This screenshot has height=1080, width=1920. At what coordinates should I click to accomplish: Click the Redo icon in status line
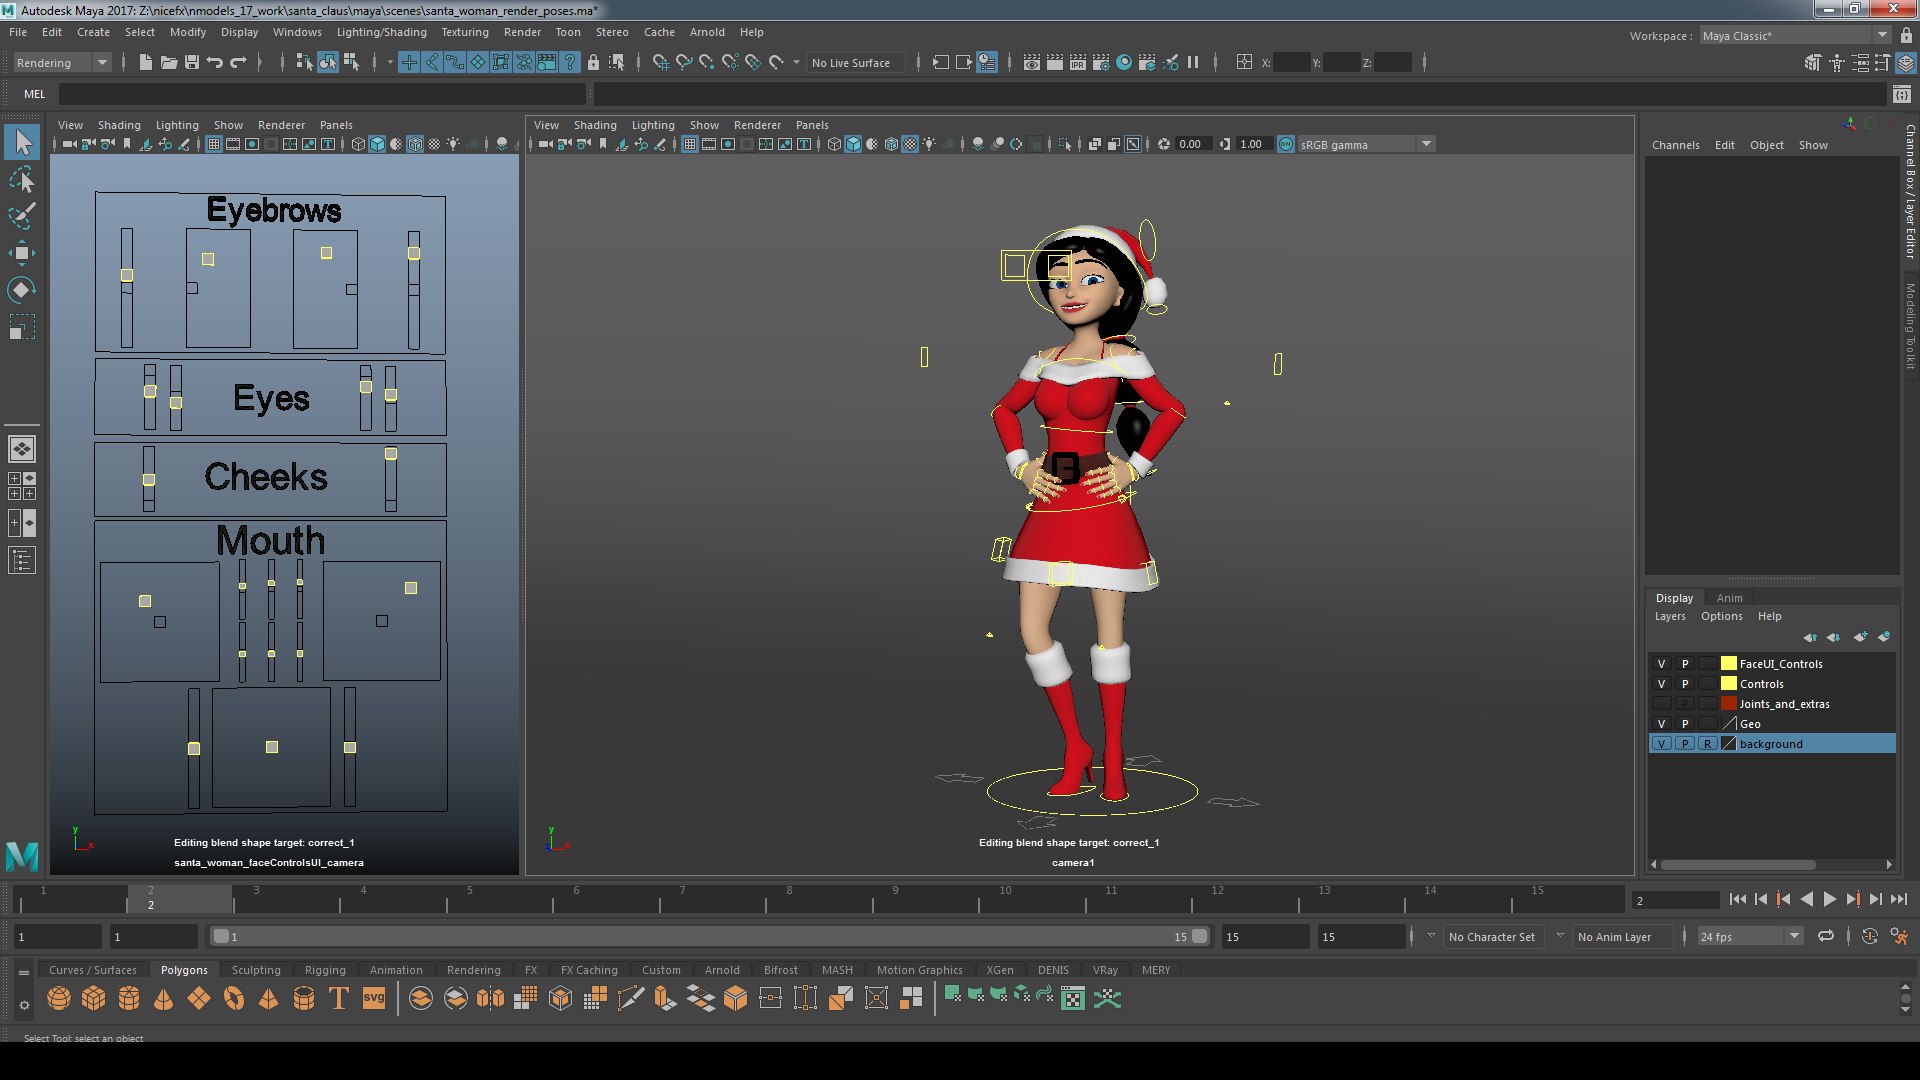pyautogui.click(x=238, y=62)
